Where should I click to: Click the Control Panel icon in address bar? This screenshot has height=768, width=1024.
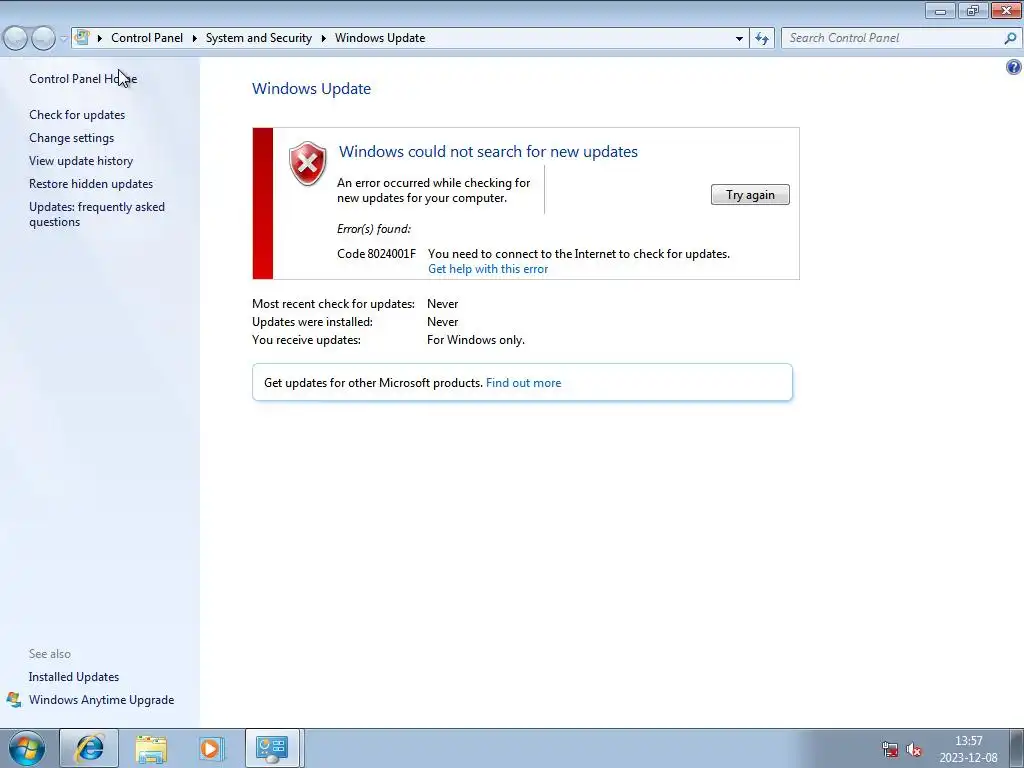[x=82, y=37]
